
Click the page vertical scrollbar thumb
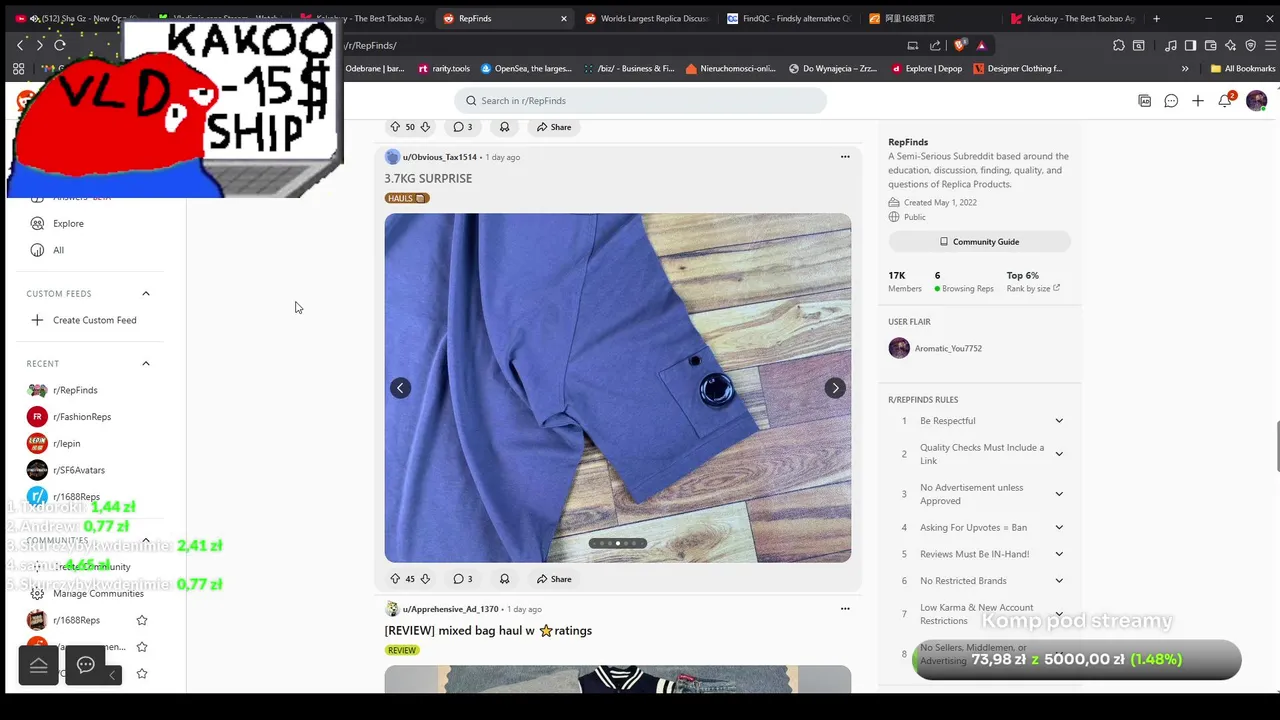tap(1276, 447)
